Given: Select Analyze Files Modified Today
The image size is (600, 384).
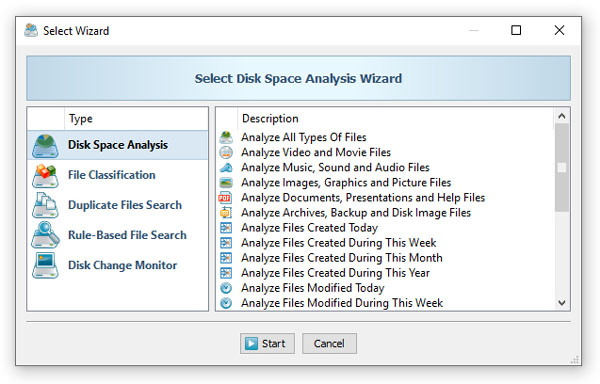Looking at the screenshot, I should point(385,288).
